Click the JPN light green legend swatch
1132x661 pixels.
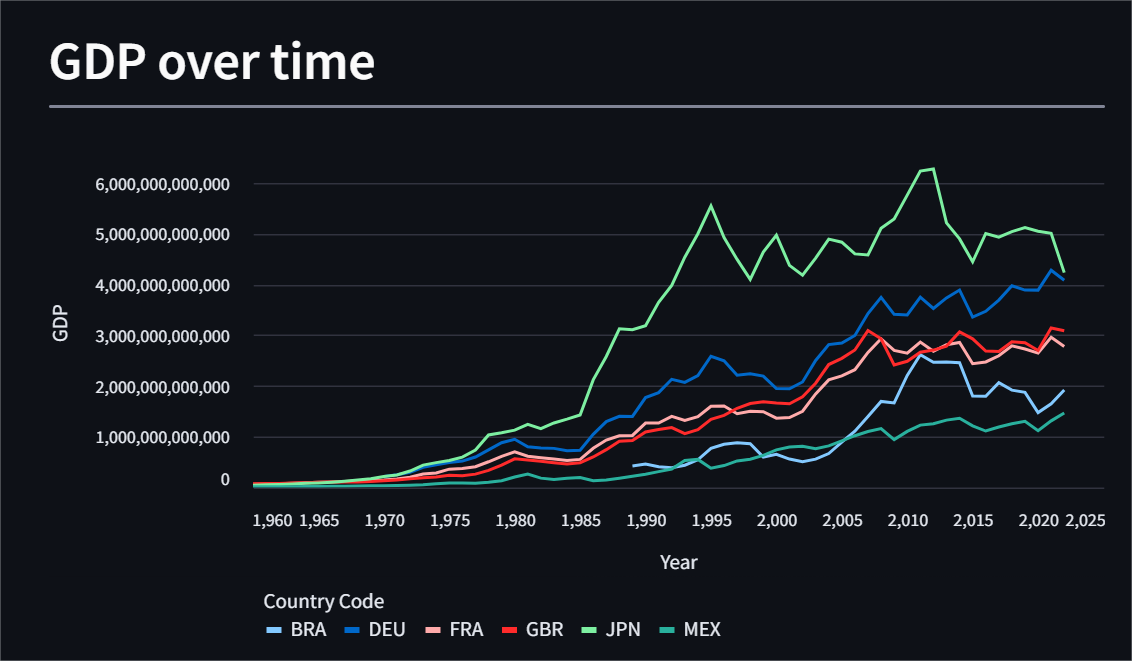[589, 630]
